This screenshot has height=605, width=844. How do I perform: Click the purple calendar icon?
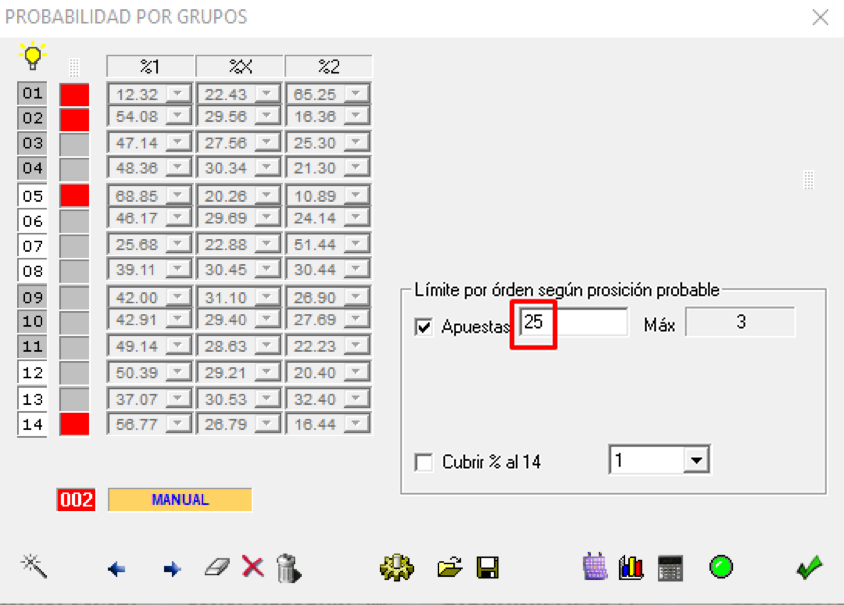[x=595, y=567]
